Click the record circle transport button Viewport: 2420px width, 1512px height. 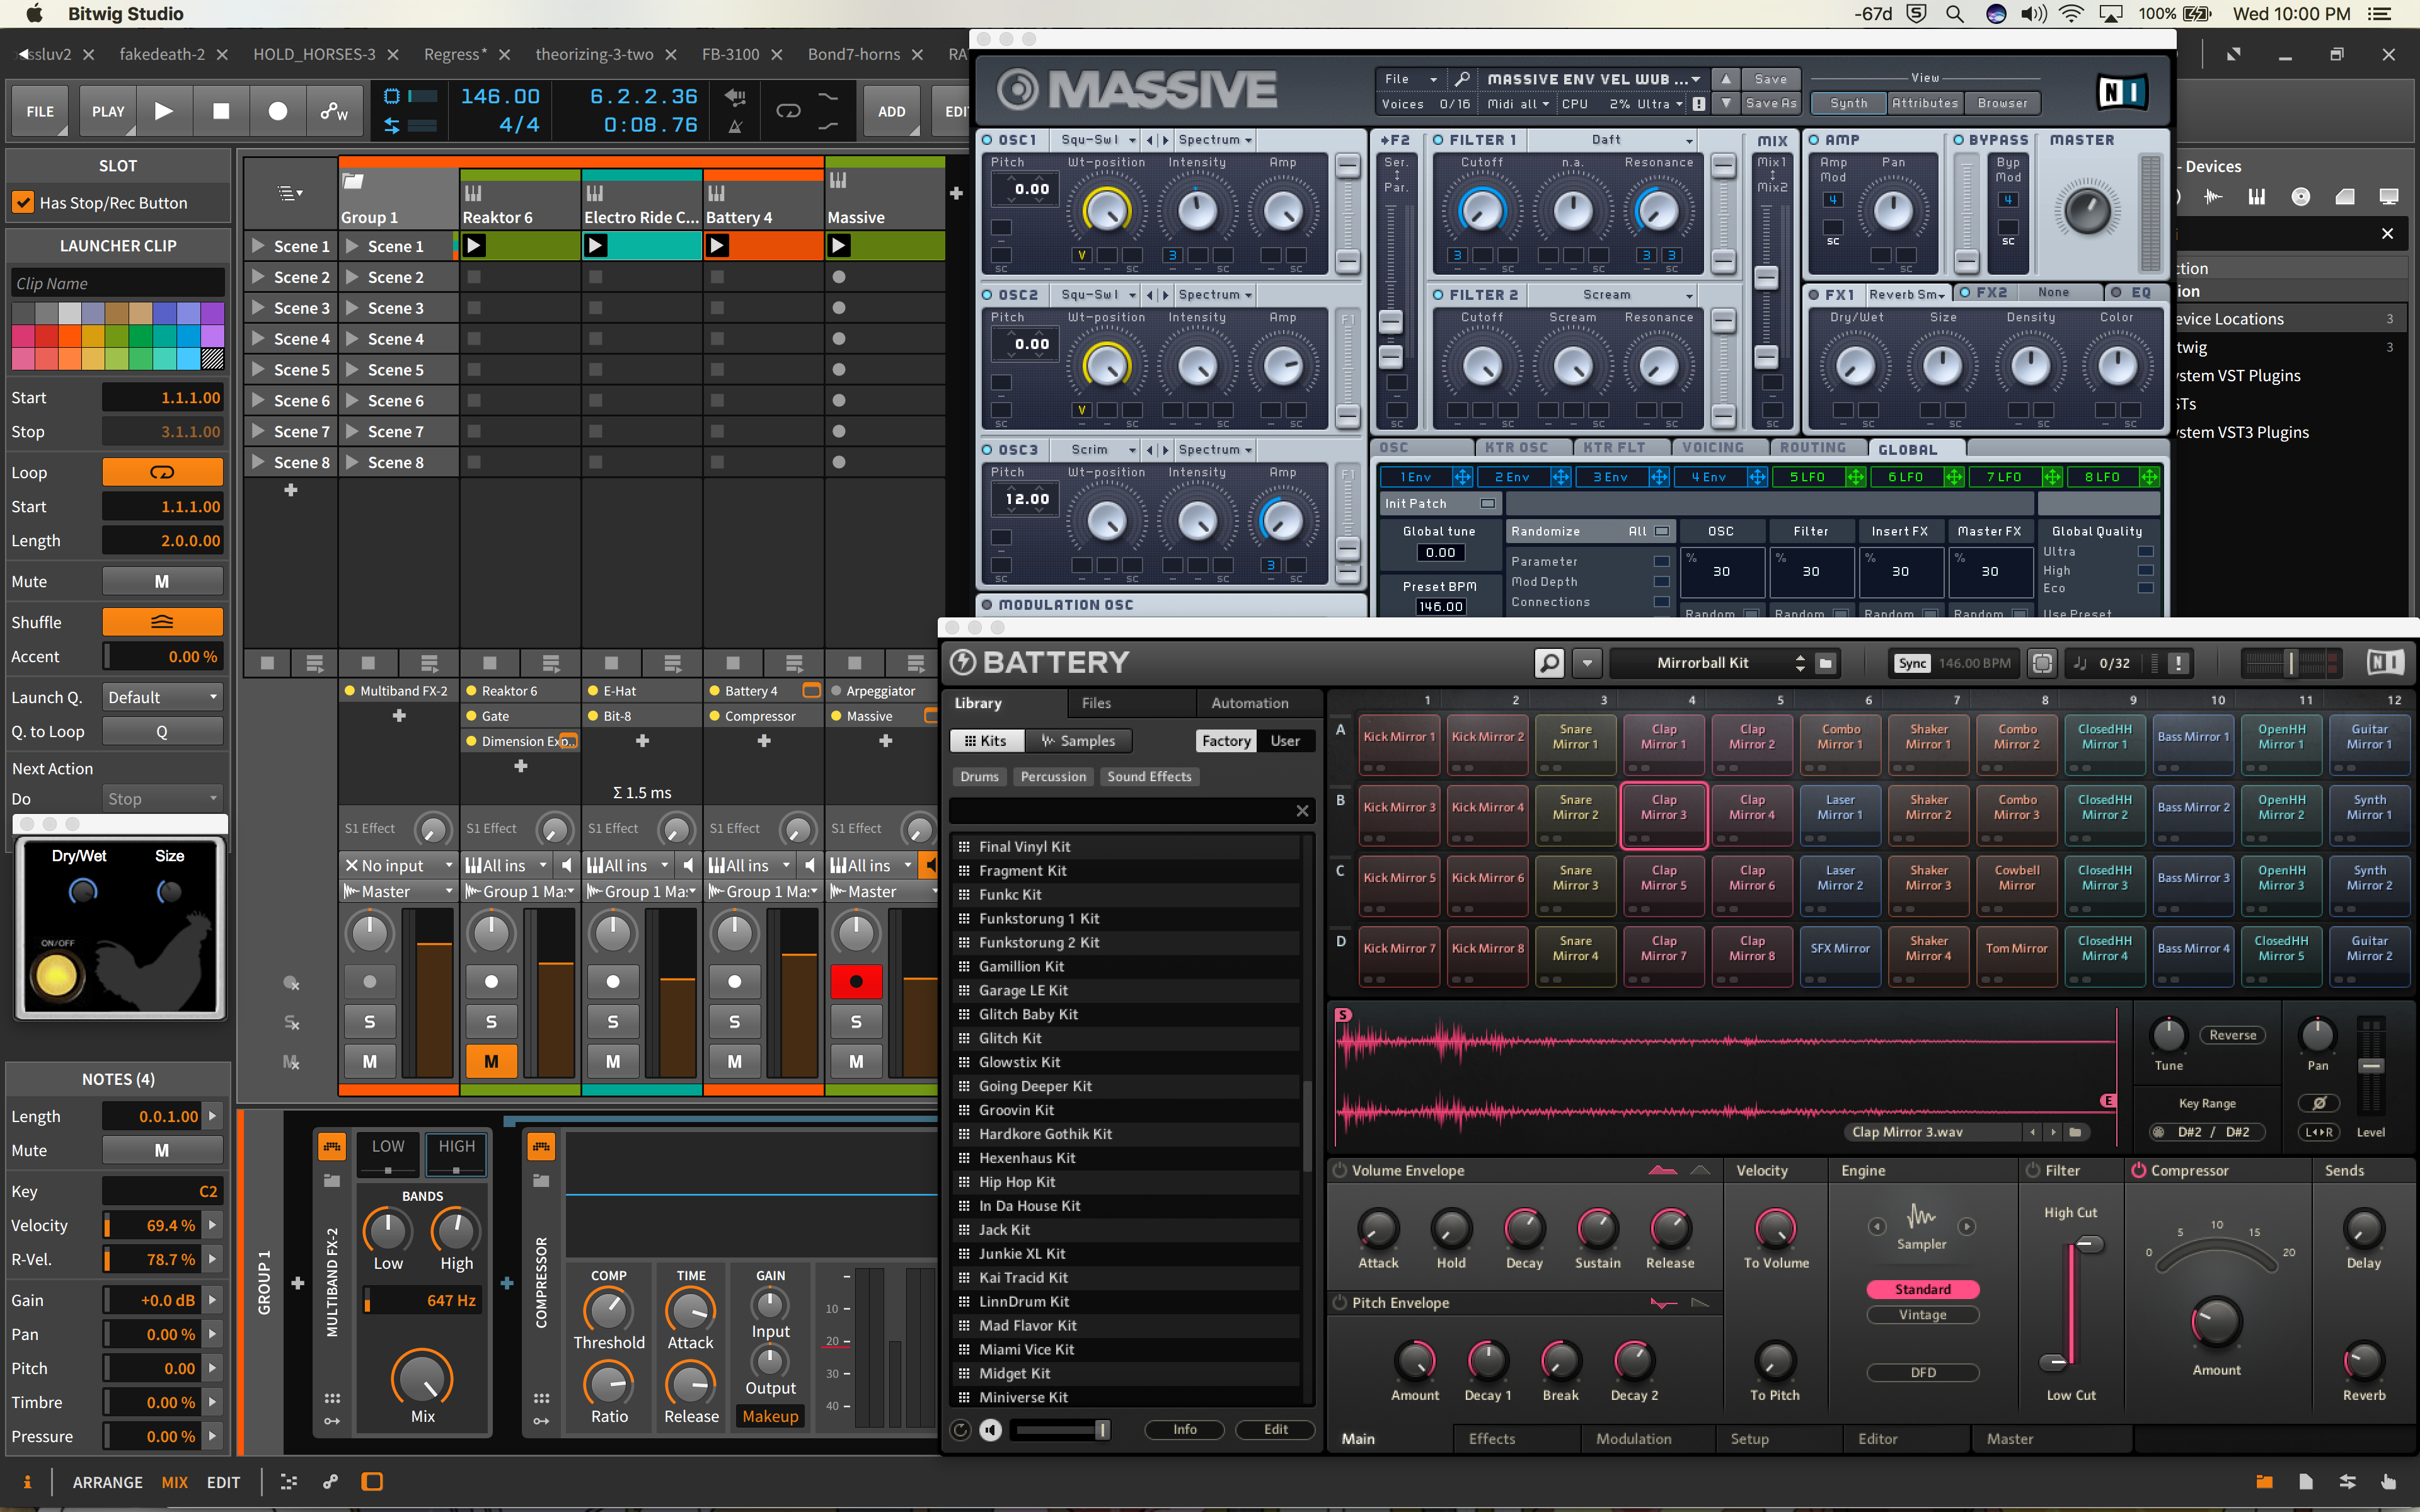278,112
